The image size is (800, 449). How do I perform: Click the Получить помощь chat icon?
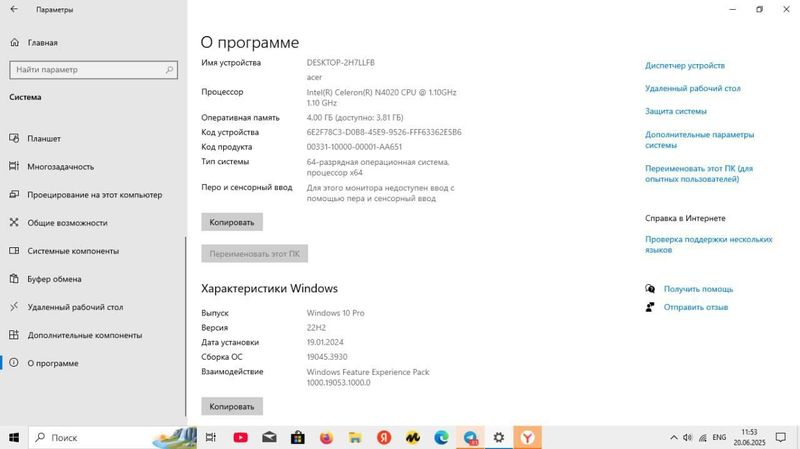[649, 289]
